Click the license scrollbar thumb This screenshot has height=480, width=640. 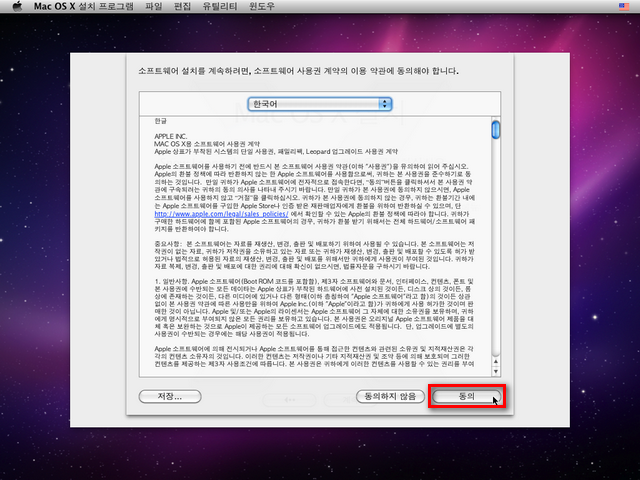(496, 130)
